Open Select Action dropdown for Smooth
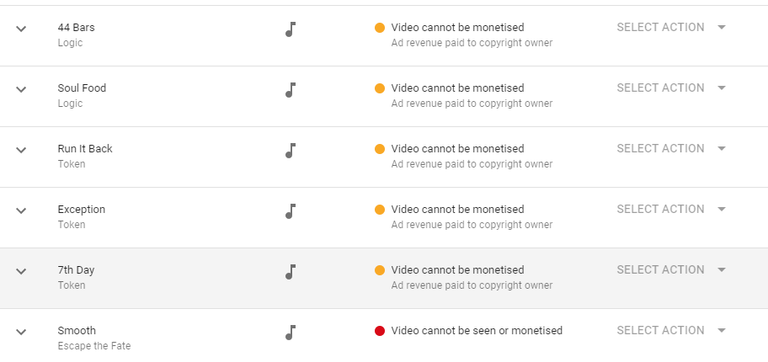768x362 pixels. pyautogui.click(x=671, y=331)
